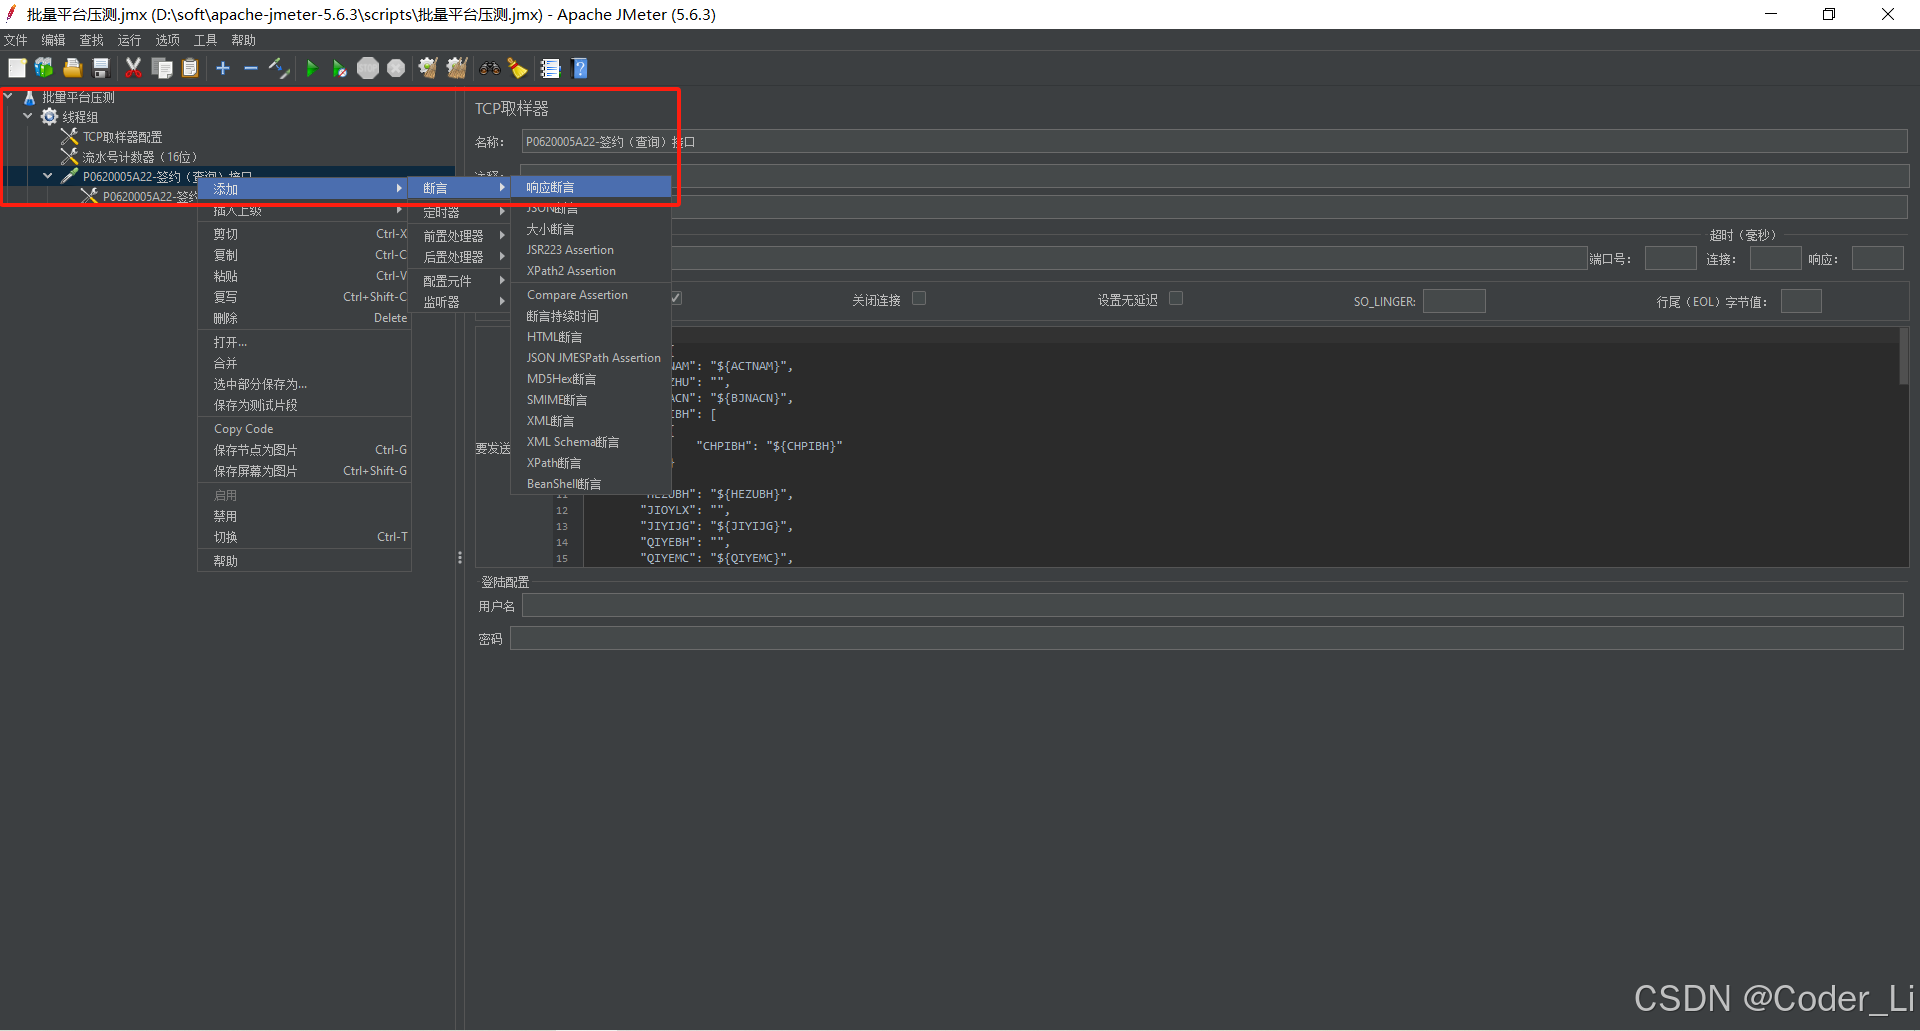Choose JSR223 Assertion
1920x1031 pixels.
click(x=591, y=250)
